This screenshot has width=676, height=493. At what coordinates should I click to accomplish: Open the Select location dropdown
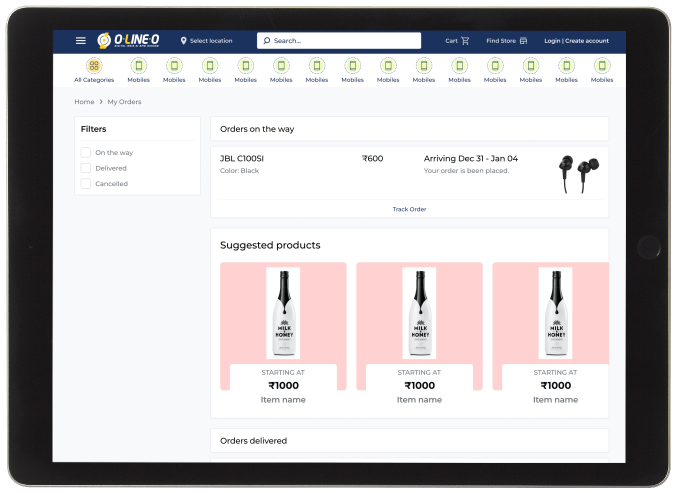click(x=207, y=41)
